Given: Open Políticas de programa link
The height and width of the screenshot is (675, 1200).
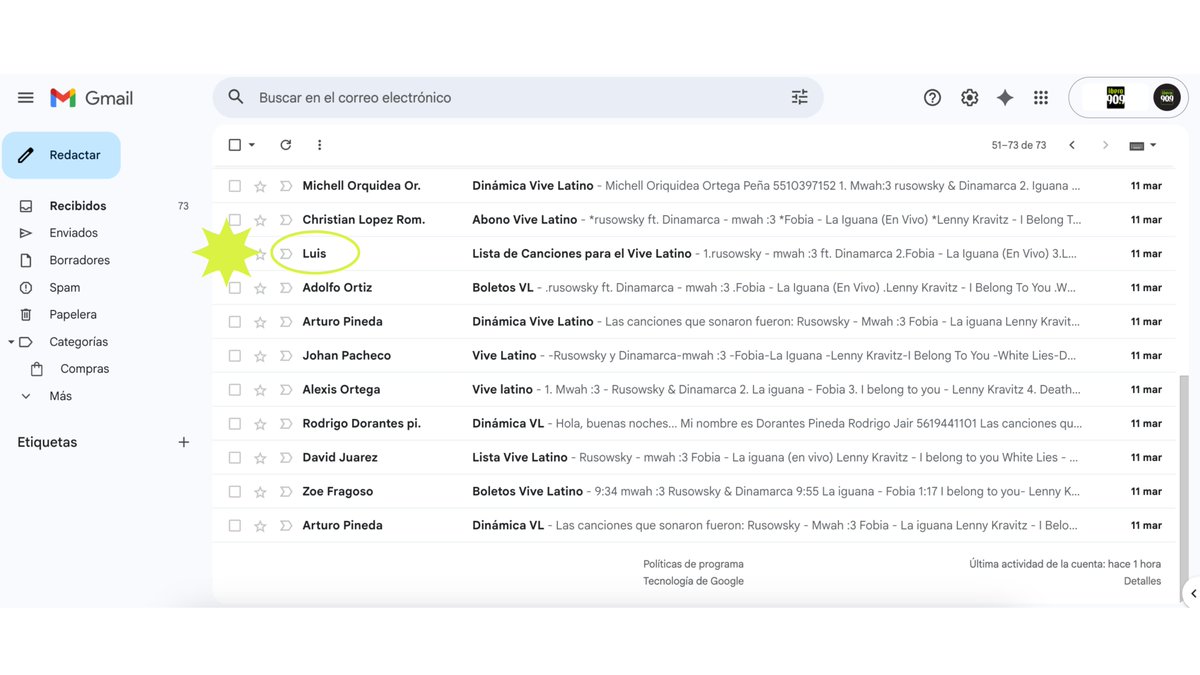Looking at the screenshot, I should tap(693, 564).
